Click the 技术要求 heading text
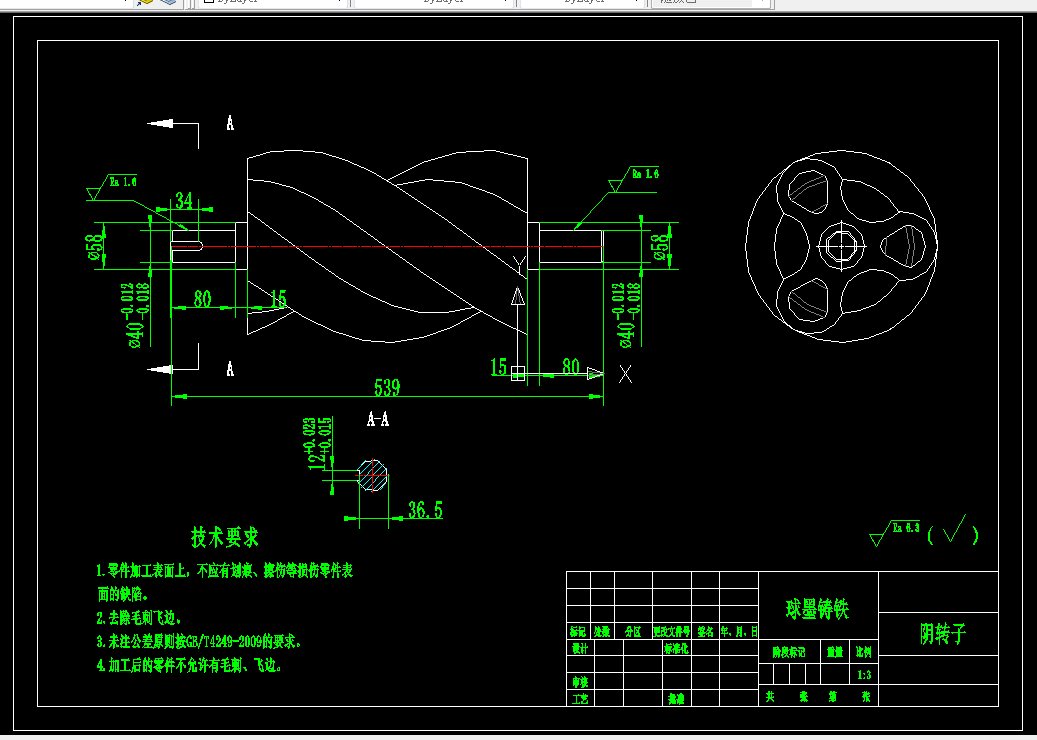Viewport: 1037px width, 740px height. click(224, 537)
